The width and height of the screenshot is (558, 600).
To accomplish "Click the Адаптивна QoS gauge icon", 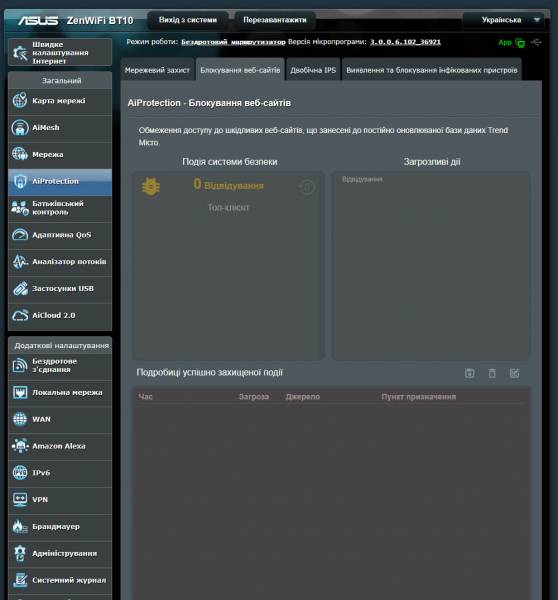I will (x=20, y=235).
